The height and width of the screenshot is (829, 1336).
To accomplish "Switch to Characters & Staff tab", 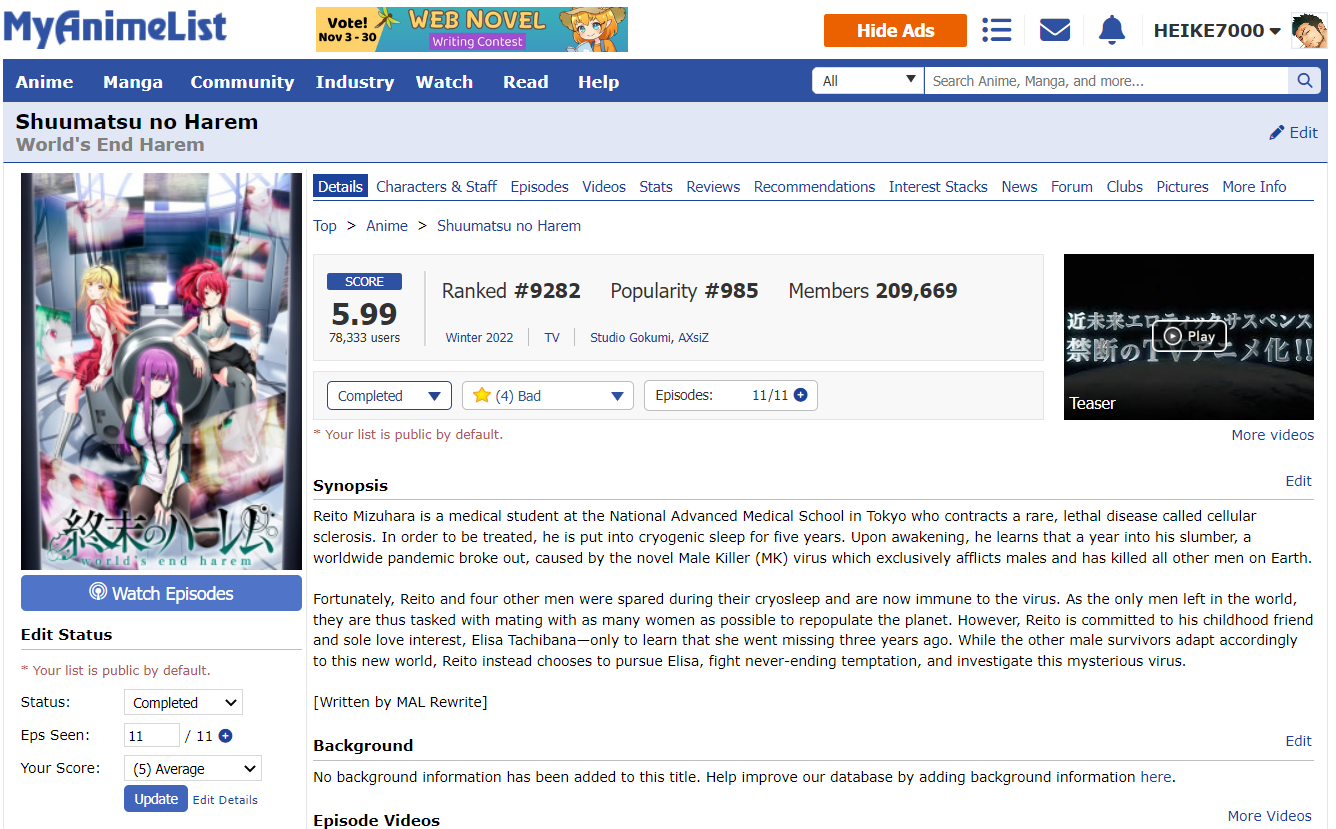I will (436, 186).
